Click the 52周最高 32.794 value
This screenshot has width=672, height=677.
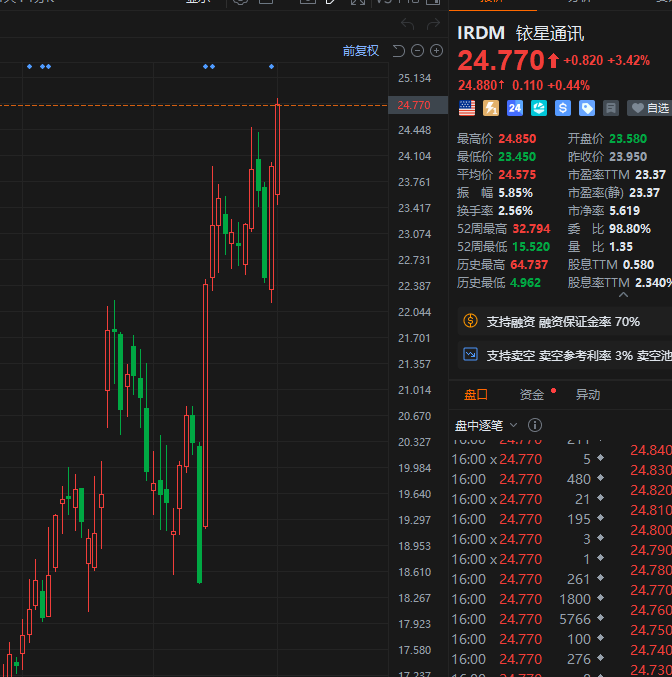pos(531,229)
